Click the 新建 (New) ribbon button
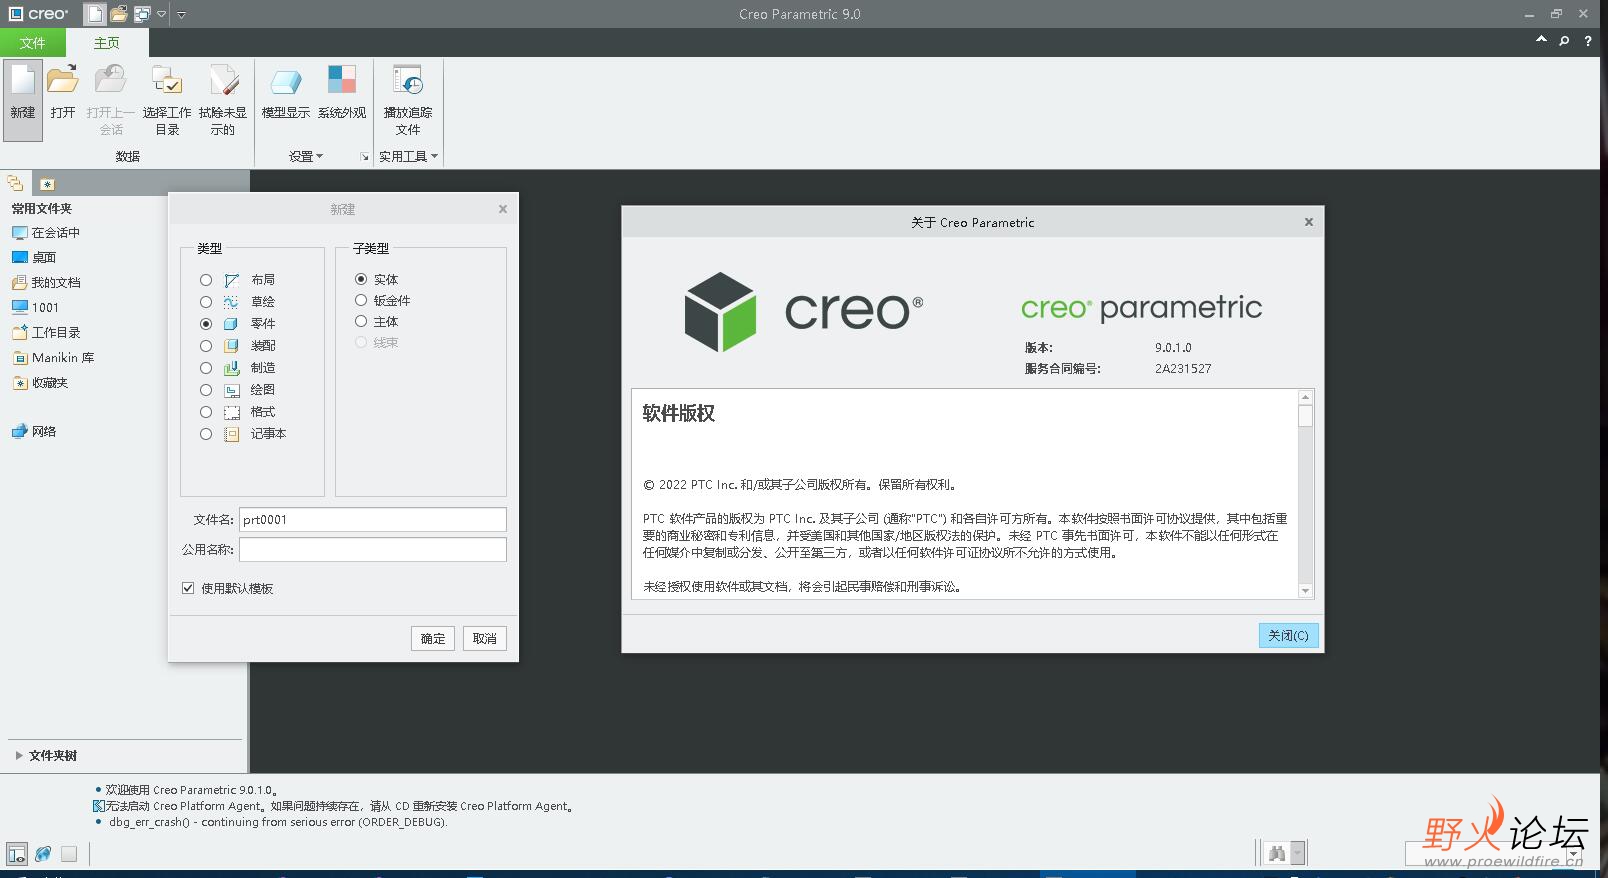Image resolution: width=1608 pixels, height=878 pixels. point(23,99)
